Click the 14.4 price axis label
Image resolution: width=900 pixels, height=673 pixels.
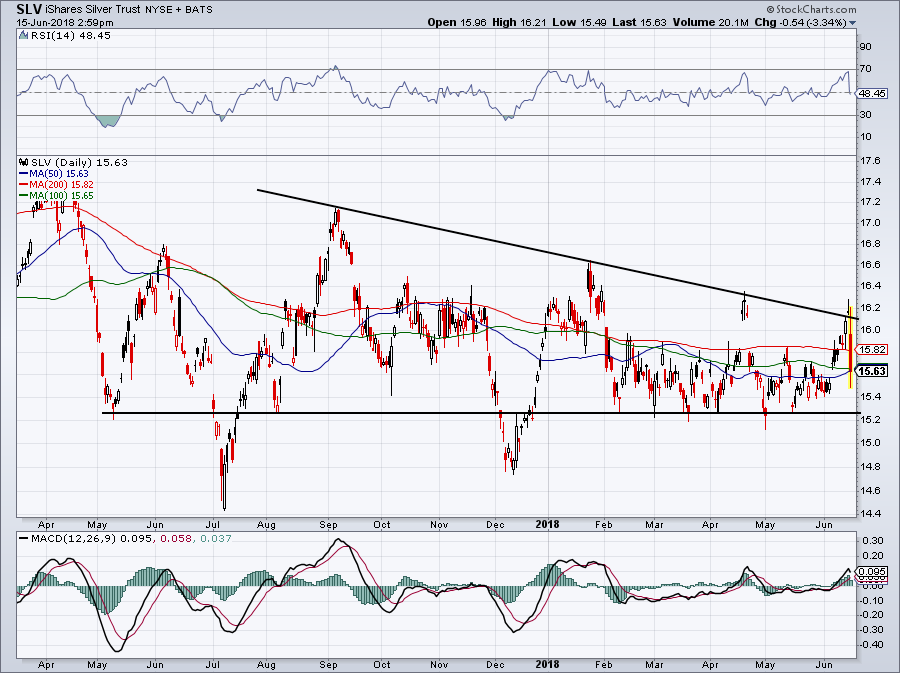pyautogui.click(x=871, y=513)
